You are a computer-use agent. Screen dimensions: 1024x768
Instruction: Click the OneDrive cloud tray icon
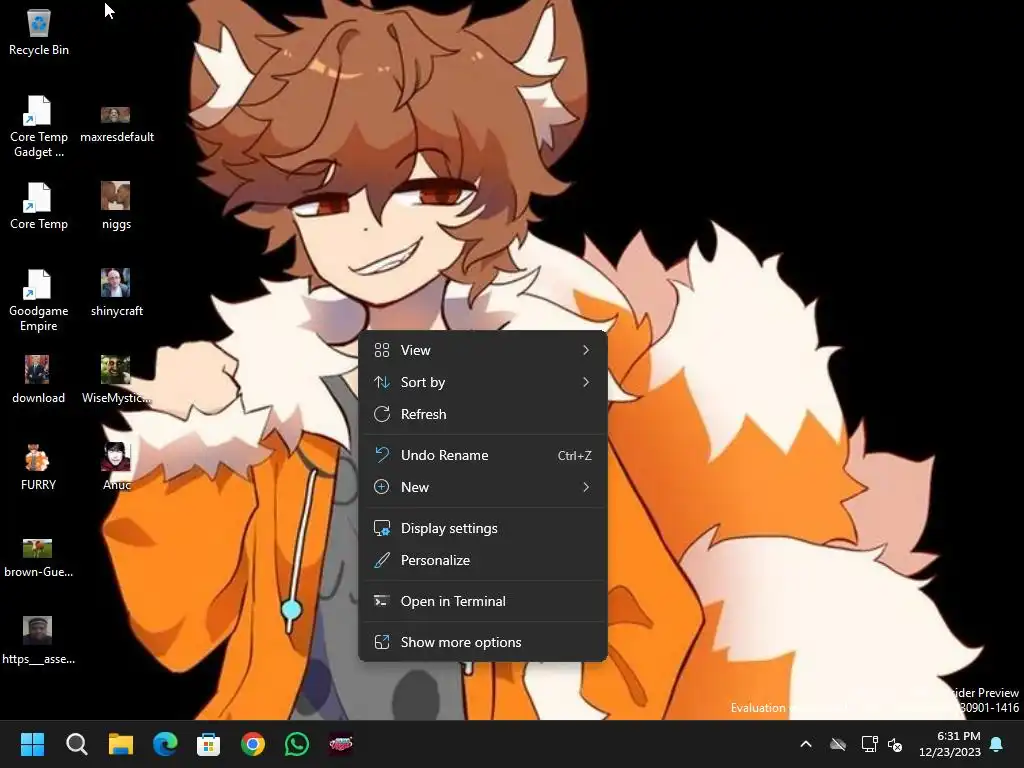click(838, 744)
